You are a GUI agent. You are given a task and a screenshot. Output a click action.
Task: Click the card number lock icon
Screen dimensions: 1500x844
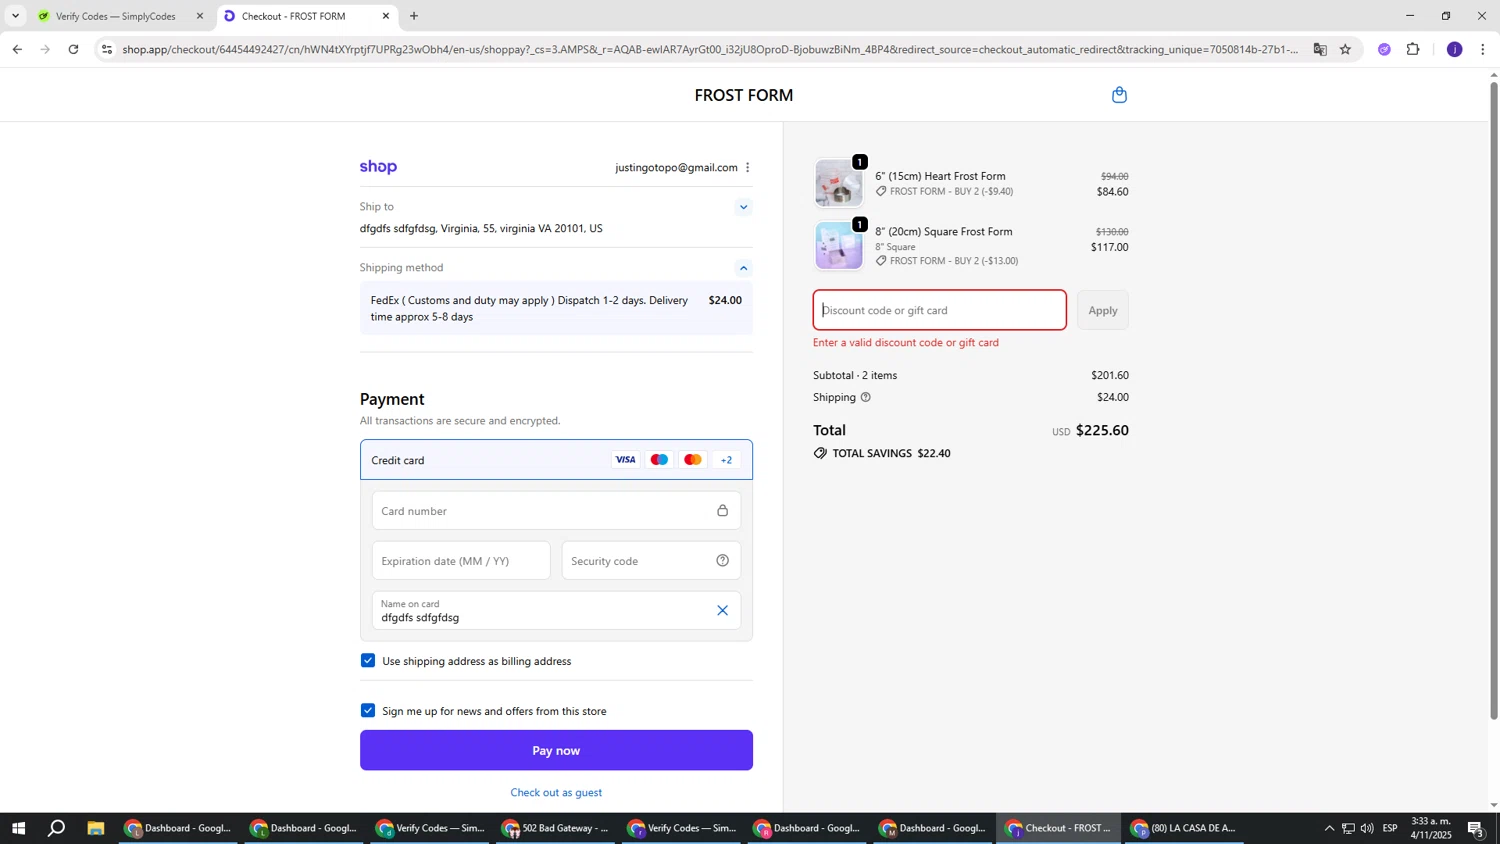(x=722, y=511)
